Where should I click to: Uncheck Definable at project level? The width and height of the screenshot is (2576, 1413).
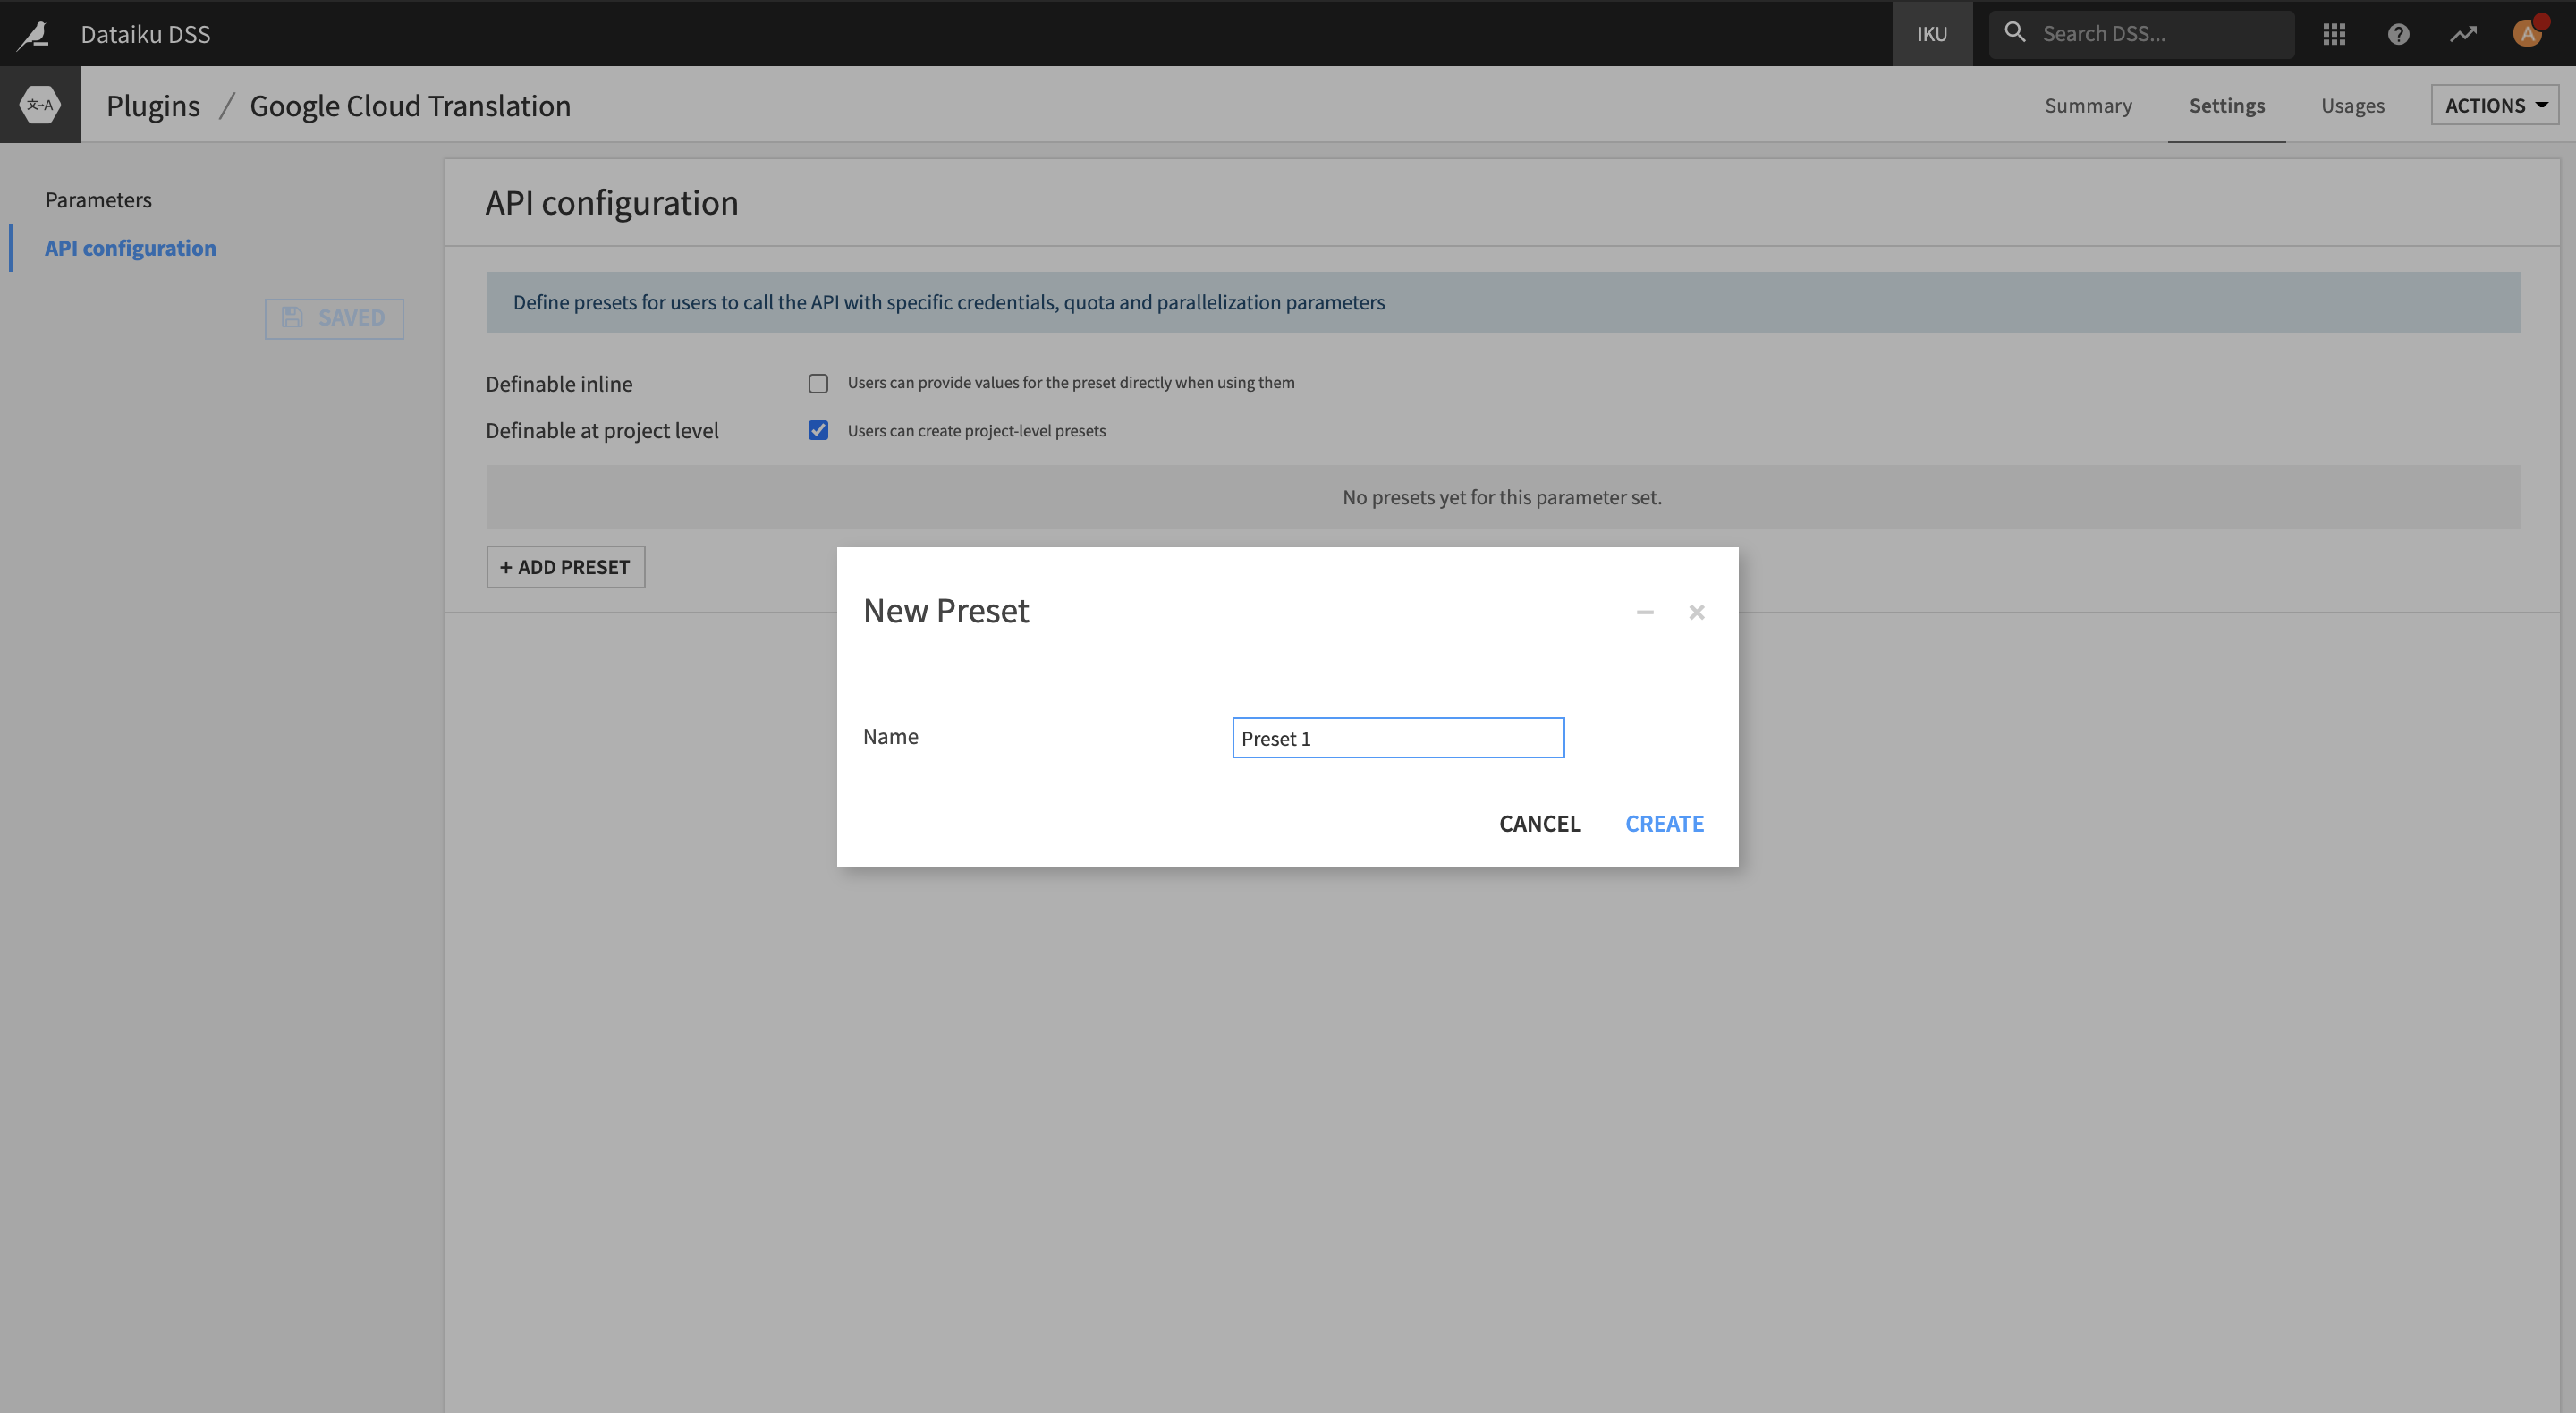[818, 430]
